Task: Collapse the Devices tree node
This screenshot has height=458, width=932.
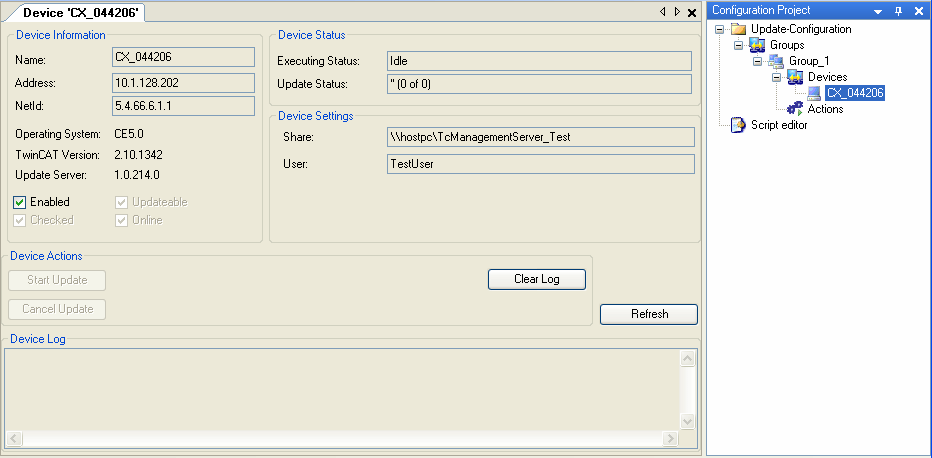Action: click(777, 77)
